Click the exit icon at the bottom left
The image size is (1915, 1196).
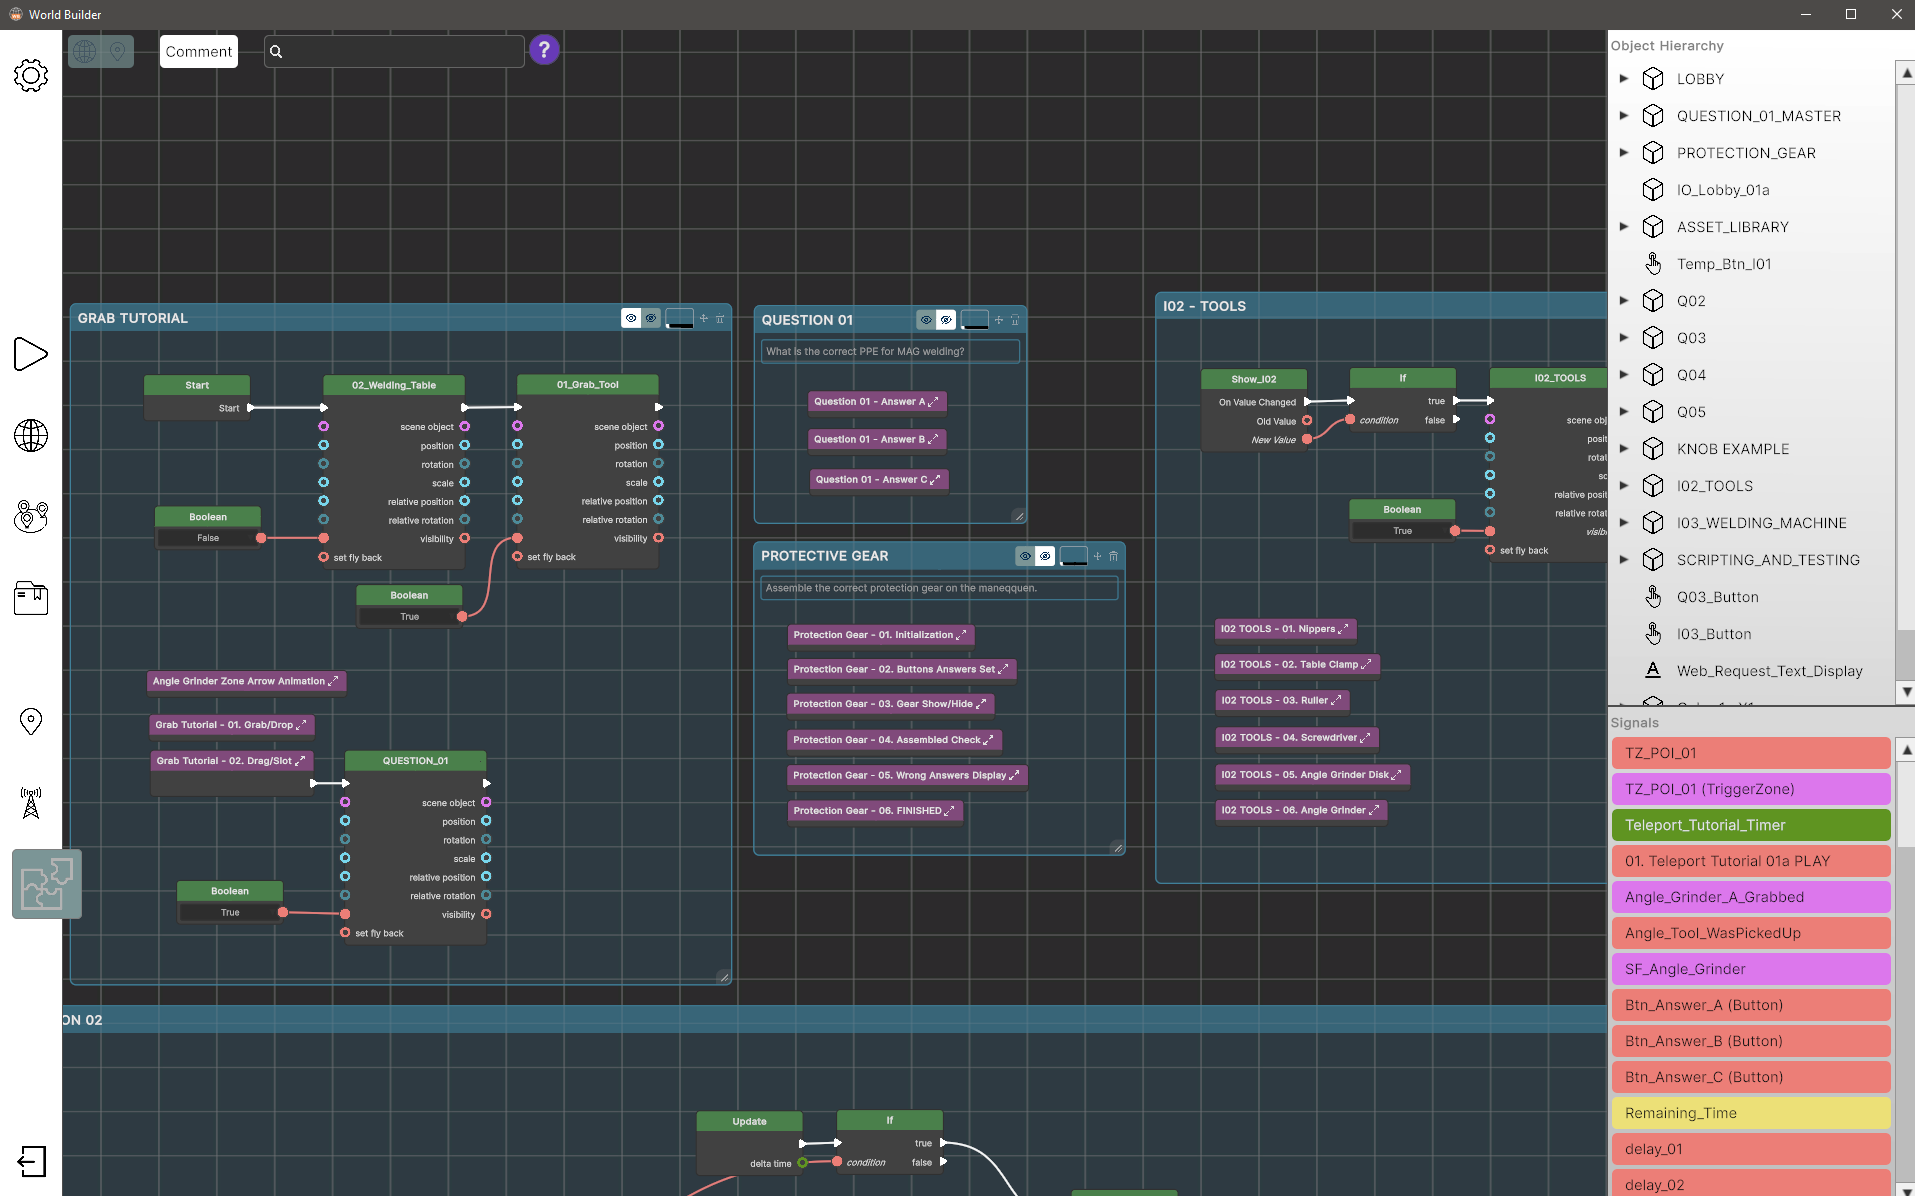point(30,1161)
